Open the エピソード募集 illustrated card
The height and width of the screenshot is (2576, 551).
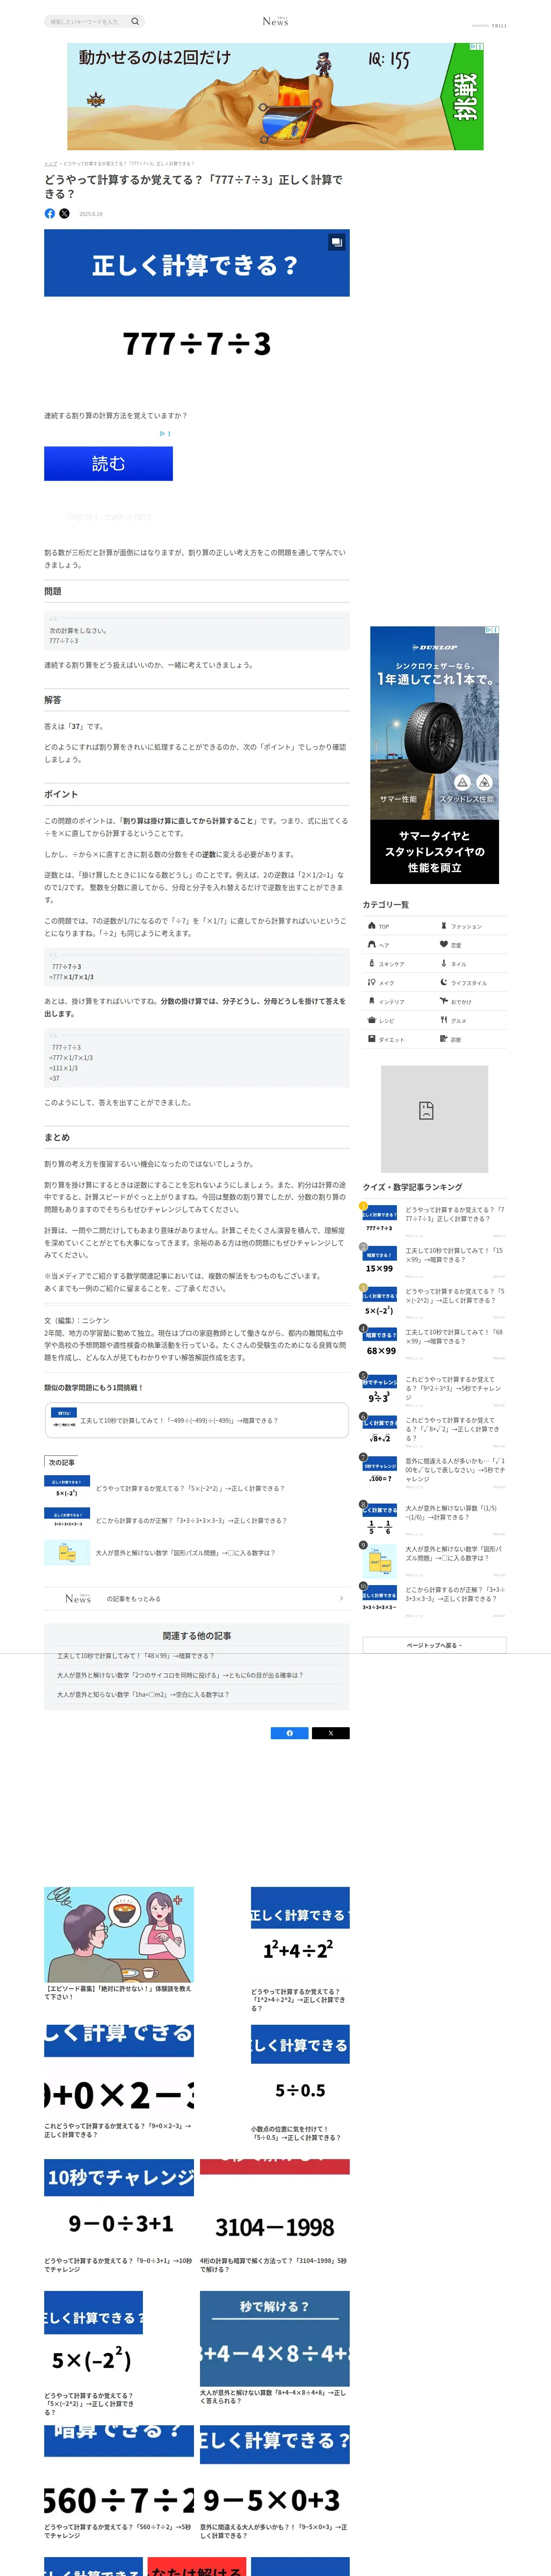pos(119,1944)
